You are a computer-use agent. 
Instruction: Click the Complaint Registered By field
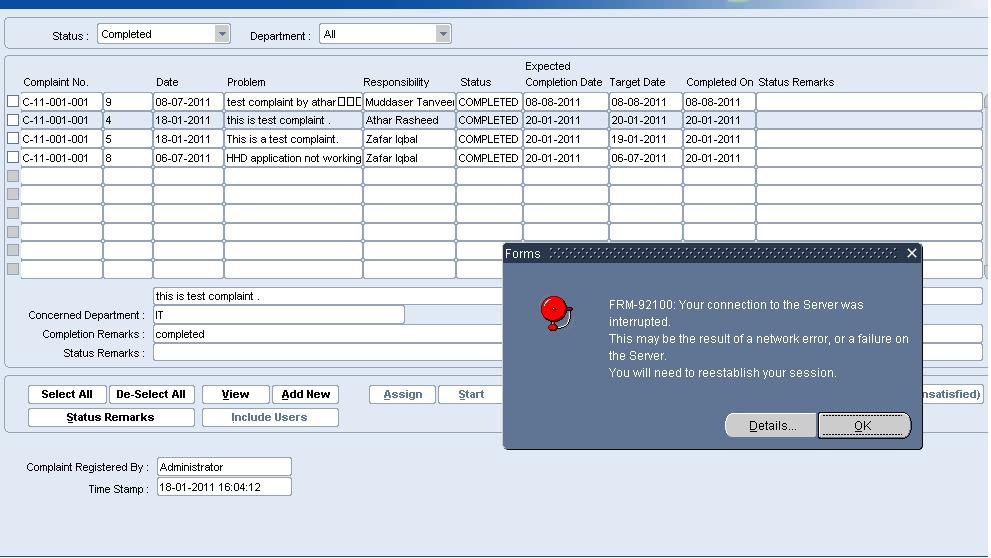pos(224,467)
